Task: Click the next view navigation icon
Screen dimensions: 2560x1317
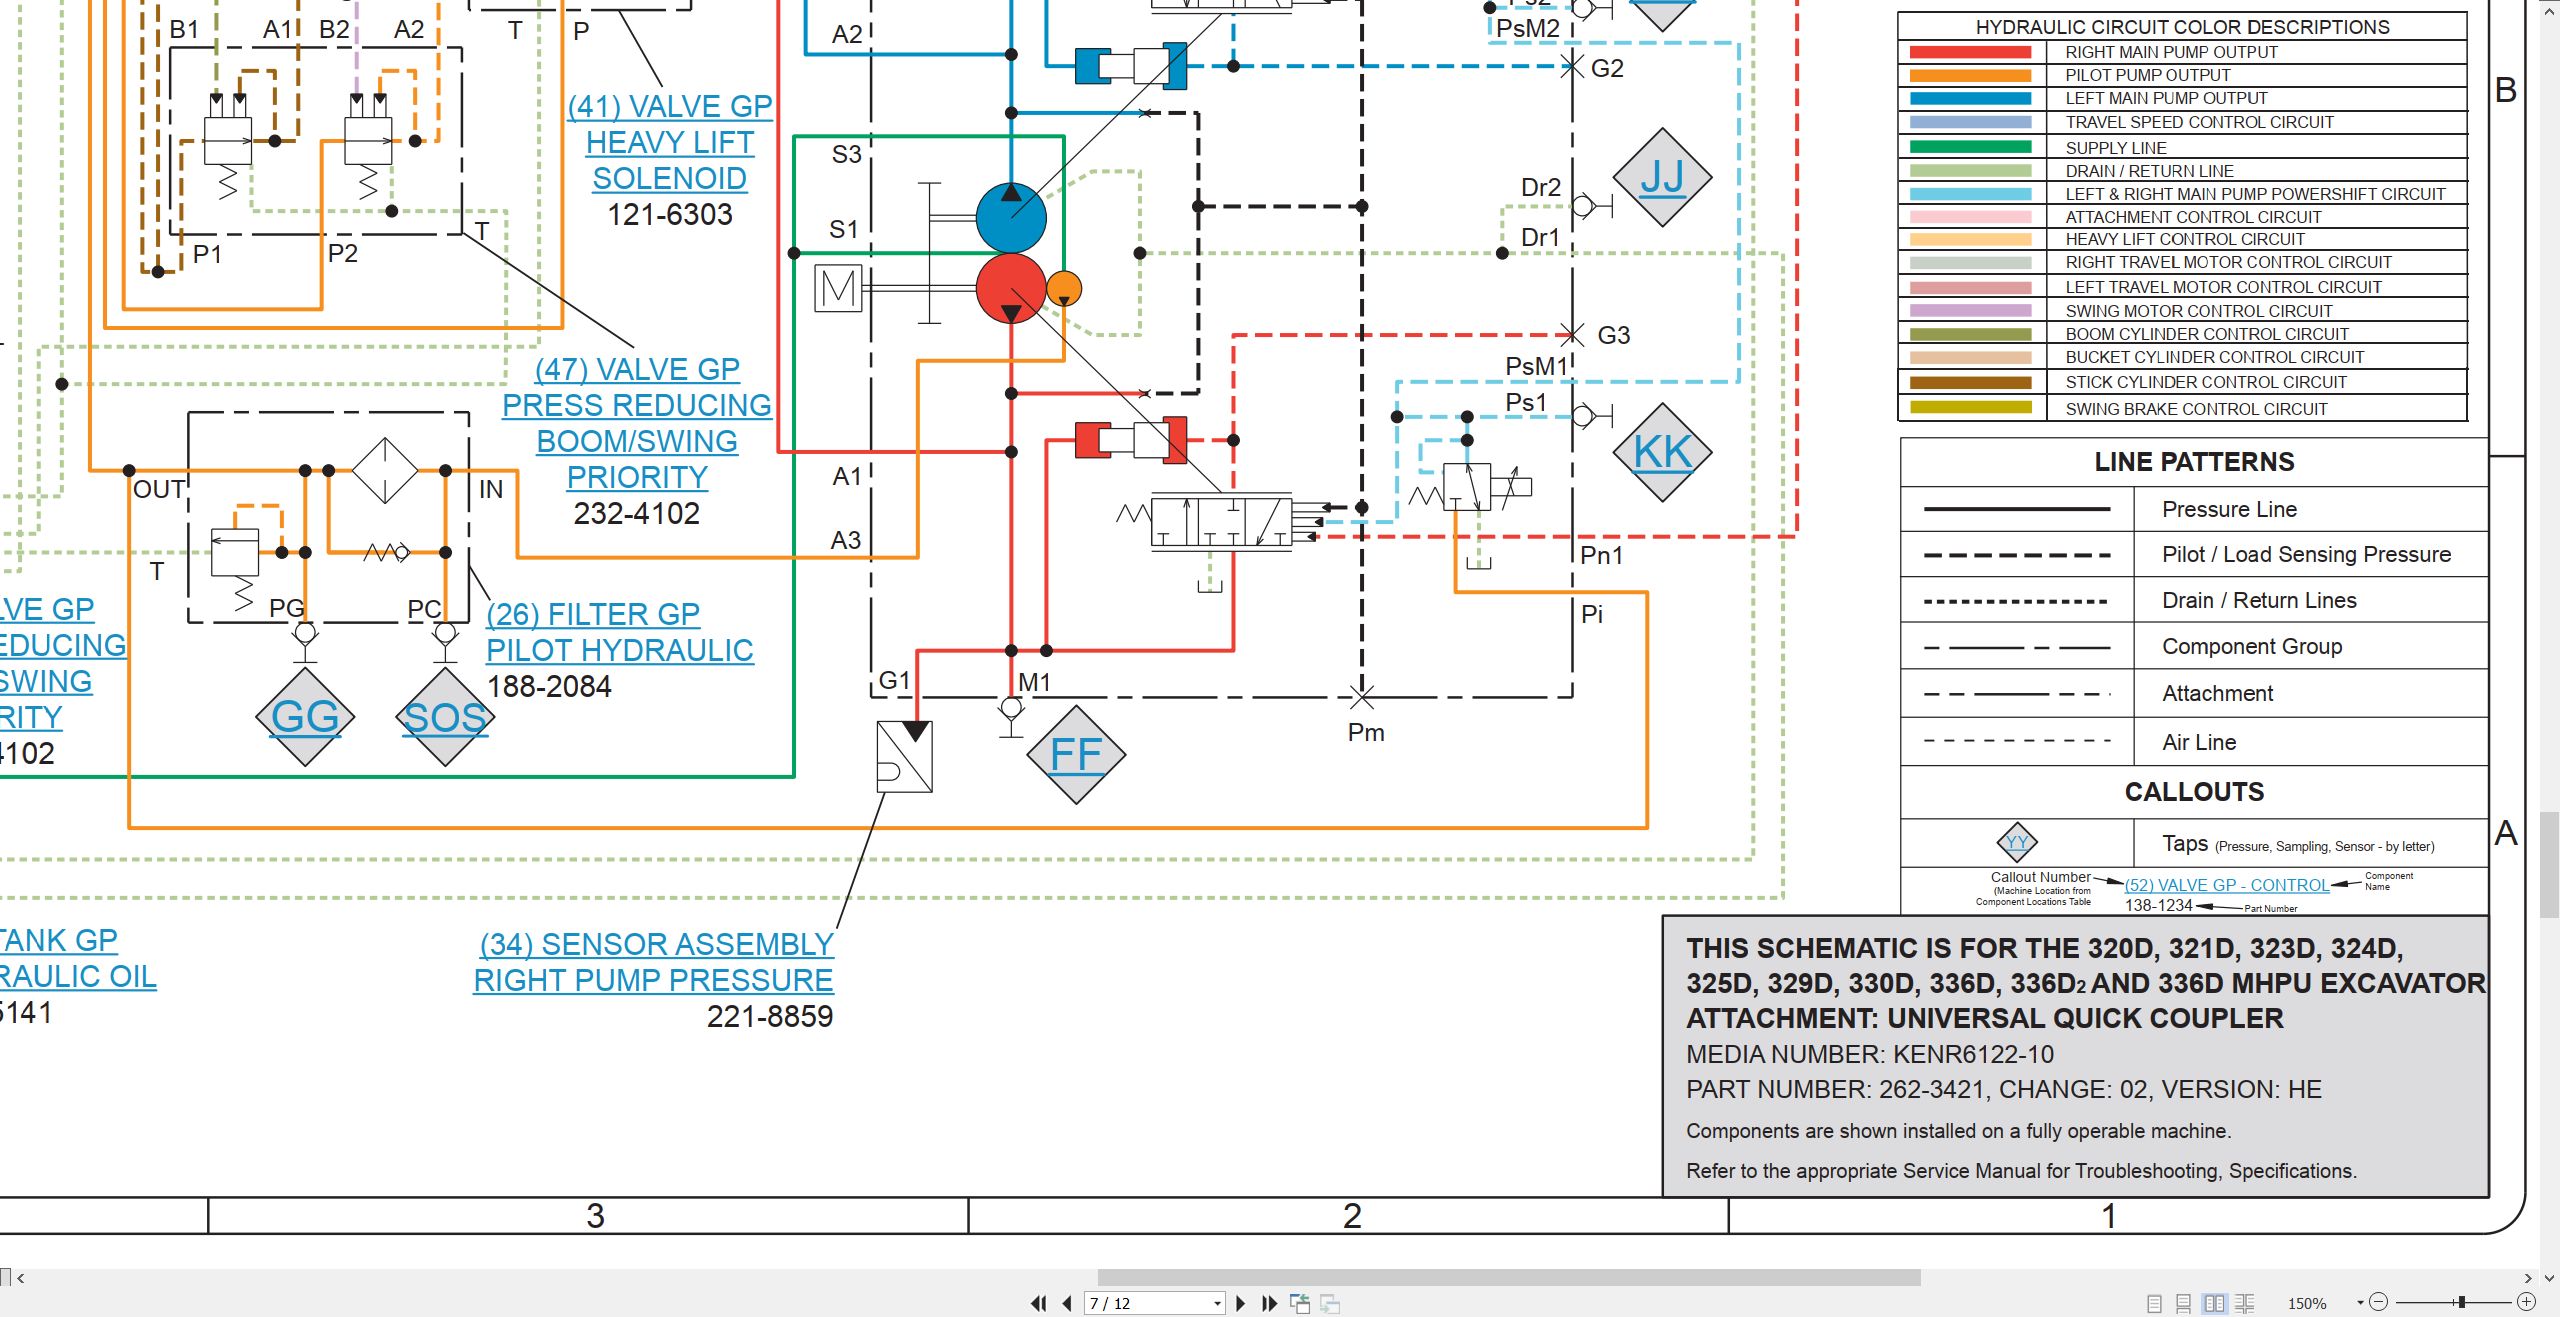Action: pyautogui.click(x=1330, y=1303)
